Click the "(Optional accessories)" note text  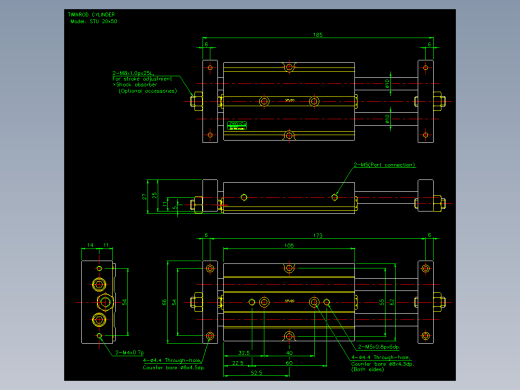(x=148, y=91)
